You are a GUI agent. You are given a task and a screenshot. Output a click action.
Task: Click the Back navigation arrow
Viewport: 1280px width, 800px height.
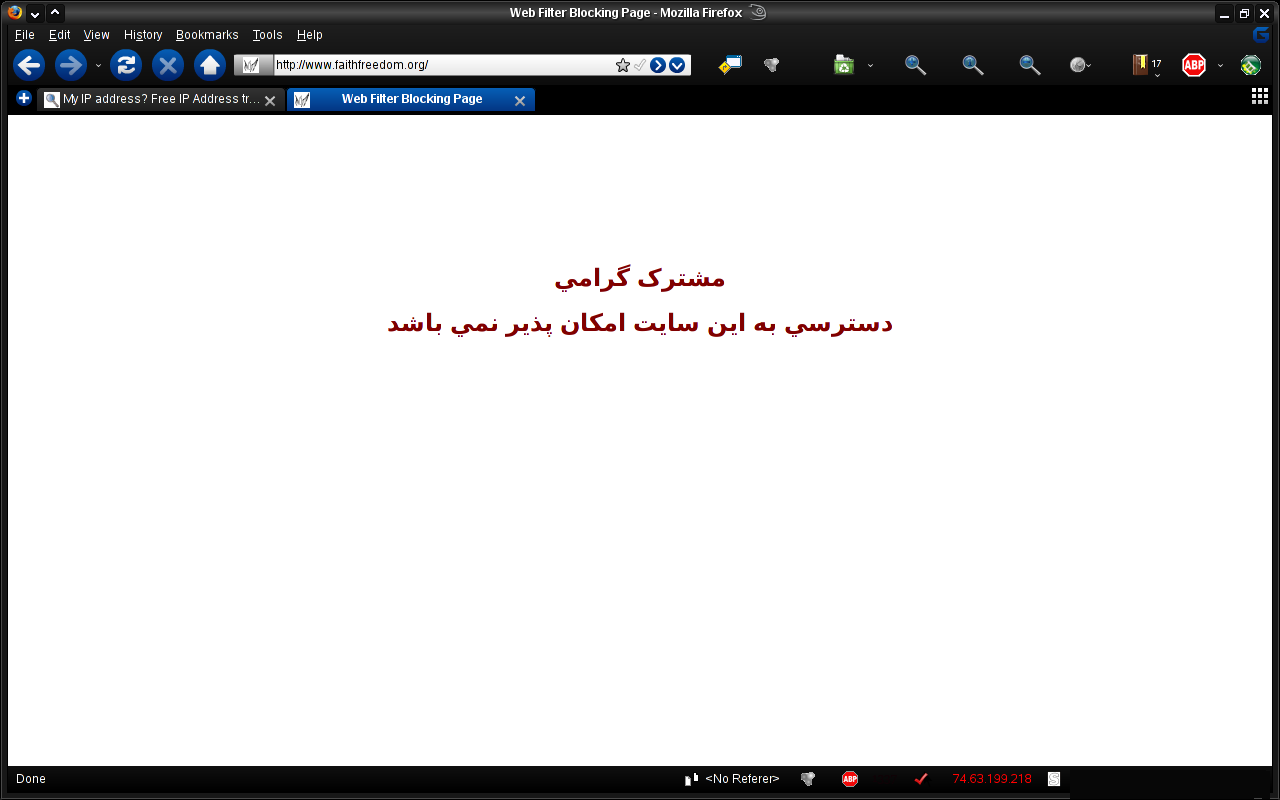click(29, 65)
